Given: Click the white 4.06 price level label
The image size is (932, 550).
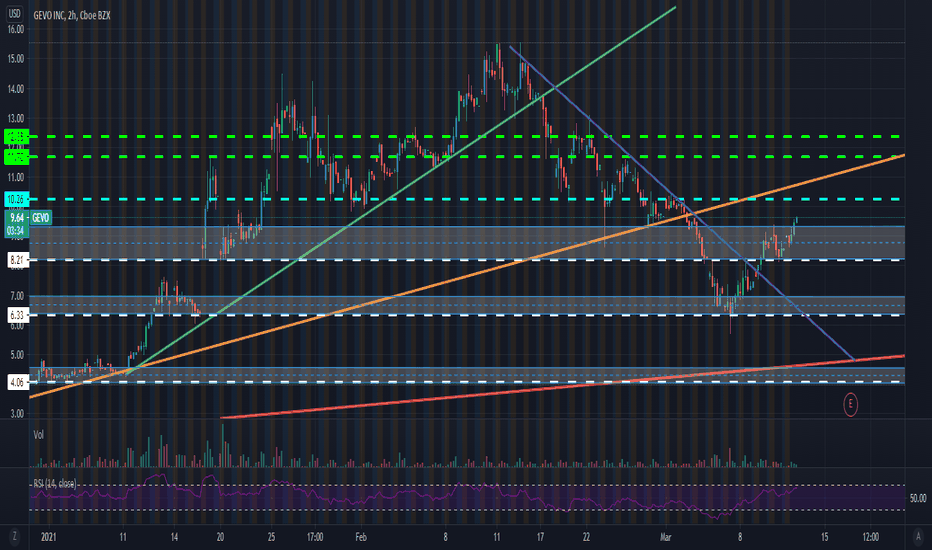Looking at the screenshot, I should pos(17,382).
